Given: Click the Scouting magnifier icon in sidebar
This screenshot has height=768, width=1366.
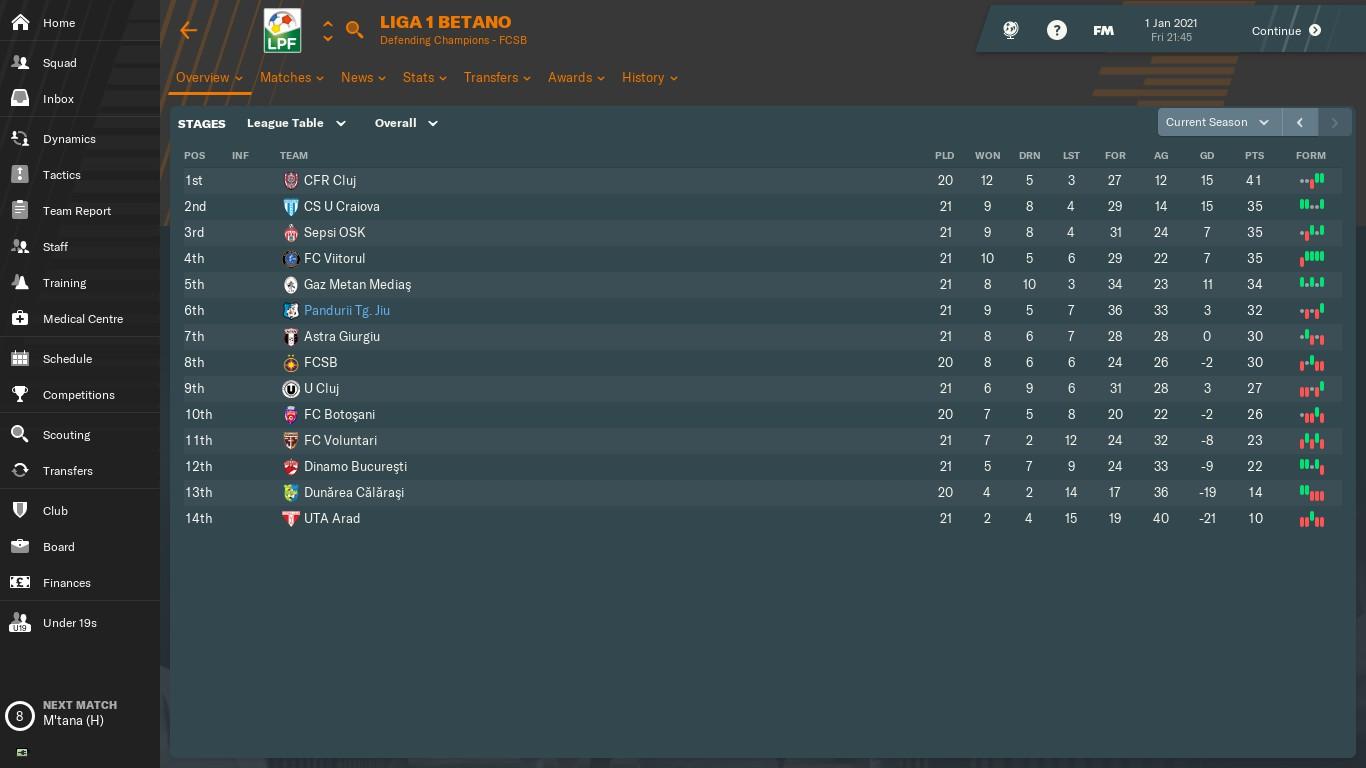Looking at the screenshot, I should point(20,435).
